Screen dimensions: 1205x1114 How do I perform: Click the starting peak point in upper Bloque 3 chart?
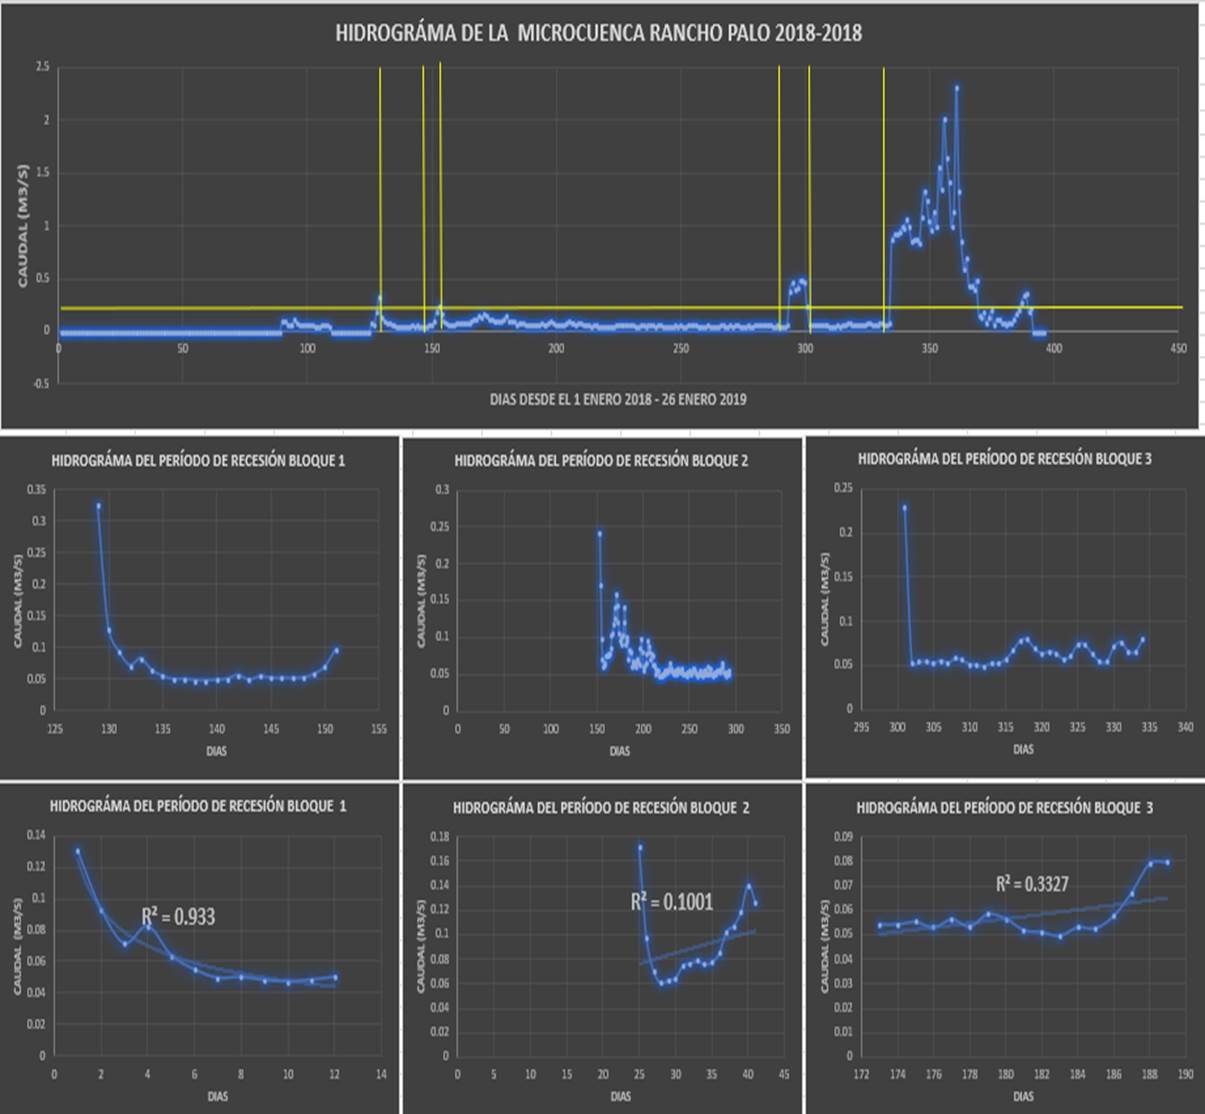click(905, 508)
